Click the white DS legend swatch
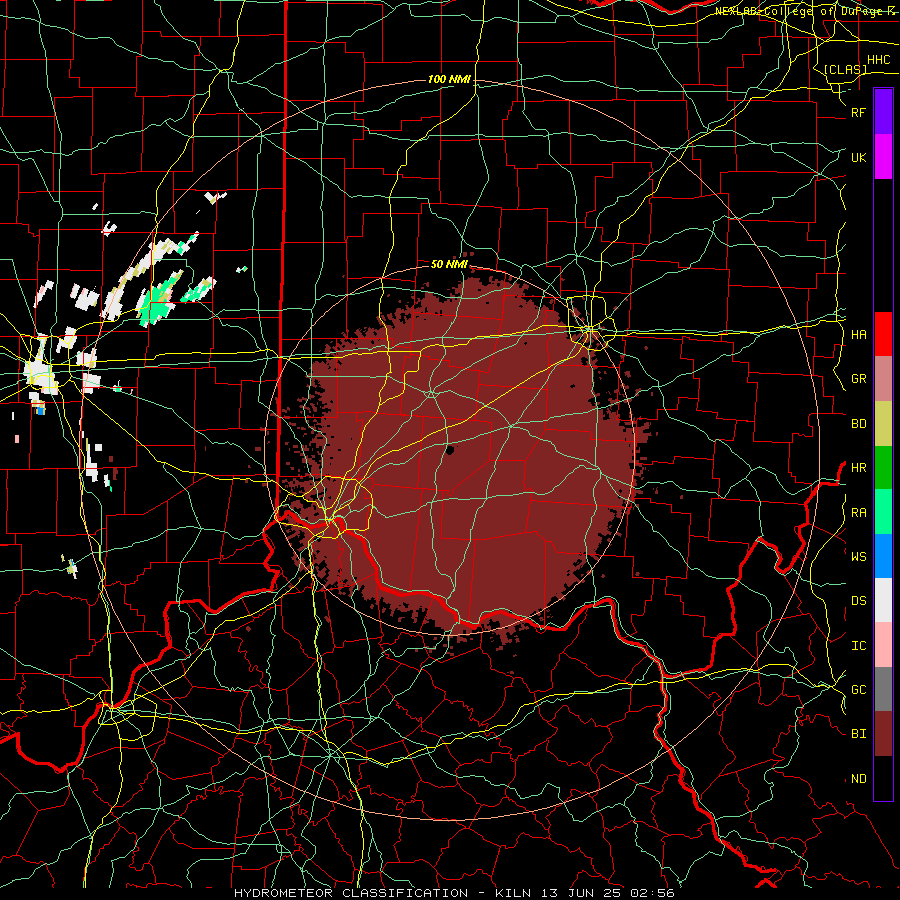 click(883, 600)
